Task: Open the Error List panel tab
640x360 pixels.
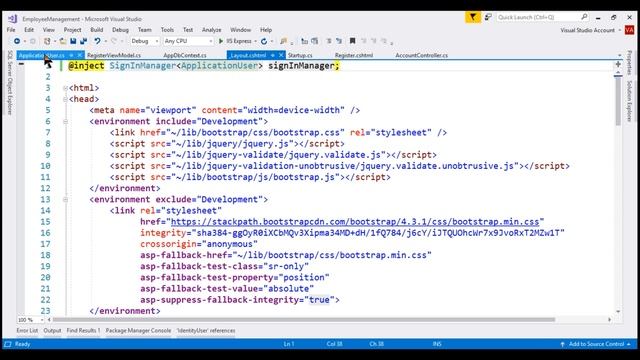Action: tap(27, 331)
